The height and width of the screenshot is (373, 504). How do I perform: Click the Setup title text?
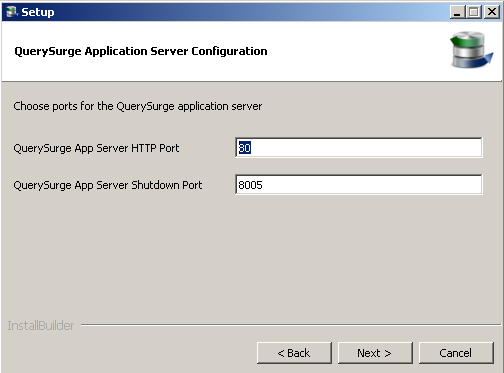point(38,12)
